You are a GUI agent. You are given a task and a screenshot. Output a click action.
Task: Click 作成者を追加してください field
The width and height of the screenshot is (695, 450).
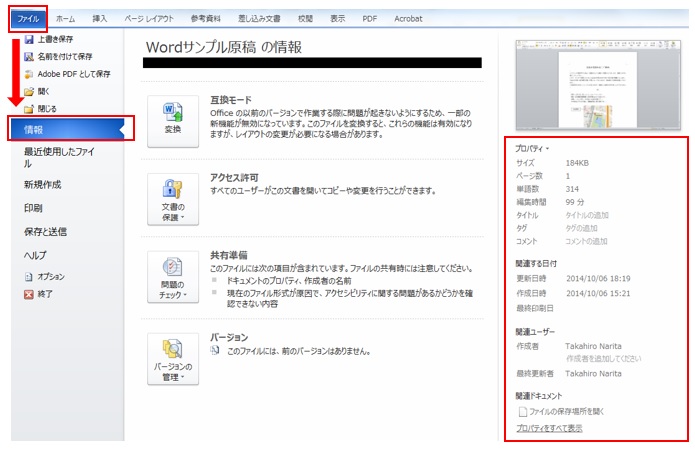pos(603,358)
